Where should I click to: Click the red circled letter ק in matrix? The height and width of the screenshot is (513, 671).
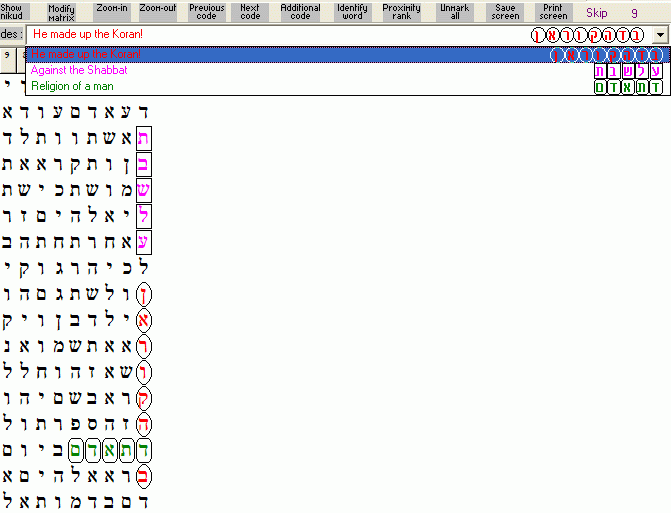click(143, 398)
